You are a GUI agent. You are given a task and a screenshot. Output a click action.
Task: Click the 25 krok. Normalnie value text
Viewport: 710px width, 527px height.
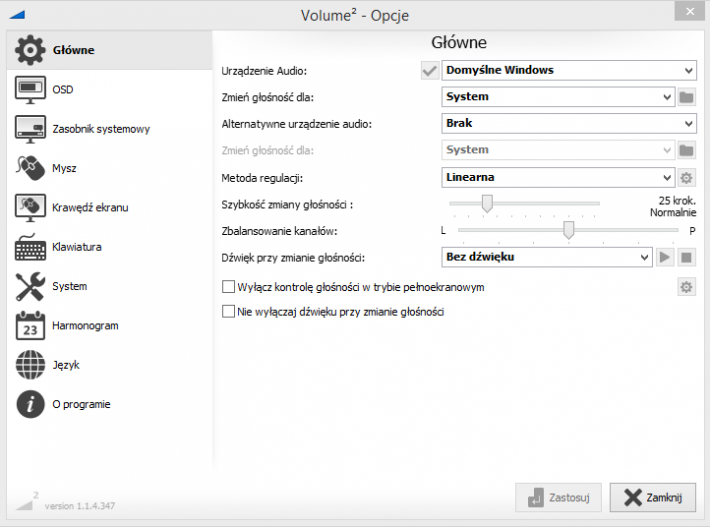(x=673, y=206)
